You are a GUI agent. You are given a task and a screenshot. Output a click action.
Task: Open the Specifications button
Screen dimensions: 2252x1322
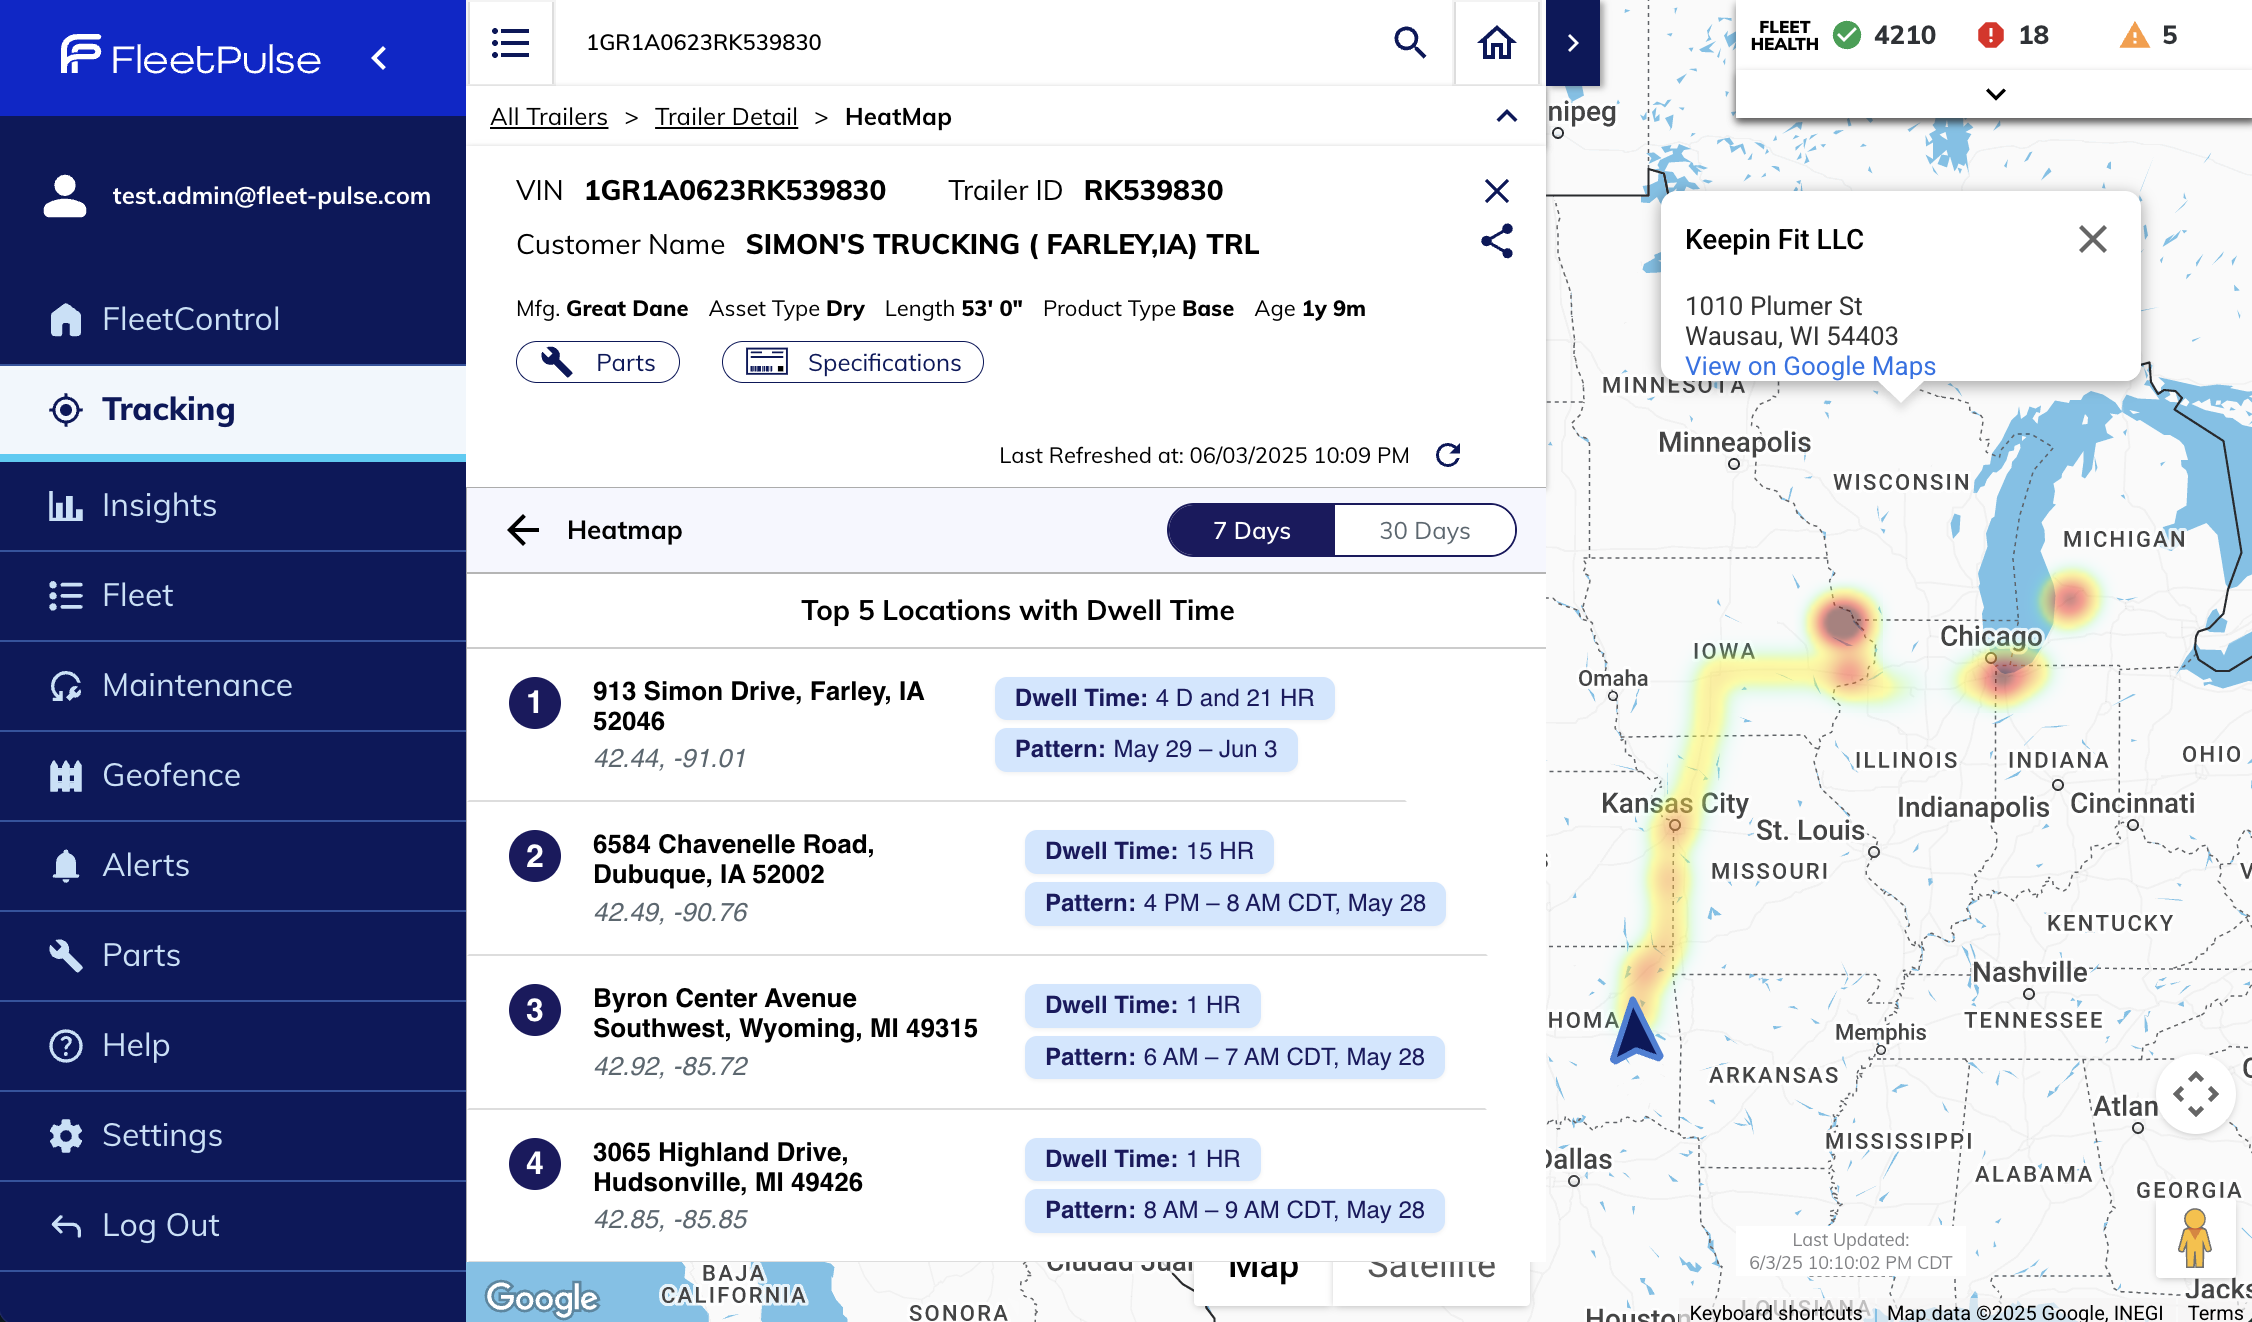[x=852, y=362]
